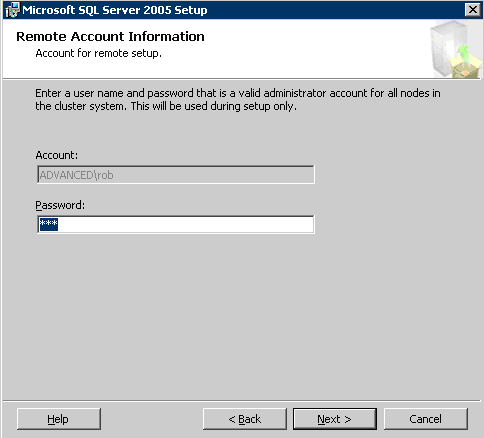The width and height of the screenshot is (484, 438).
Task: Click the 'This will be used during setup only' sentence
Action: [x=214, y=107]
